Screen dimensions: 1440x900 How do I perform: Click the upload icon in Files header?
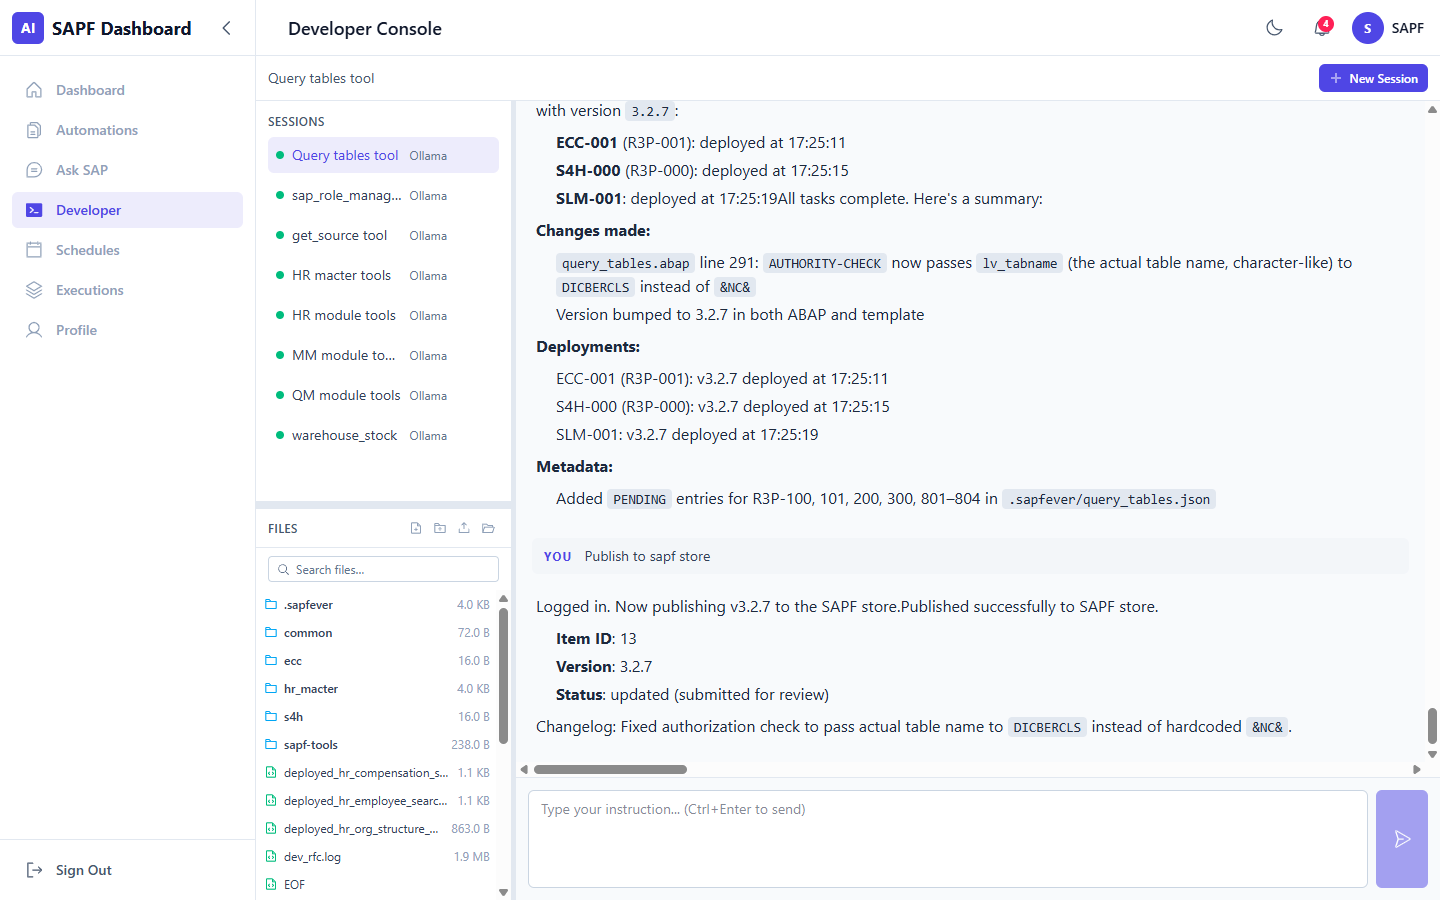464,528
